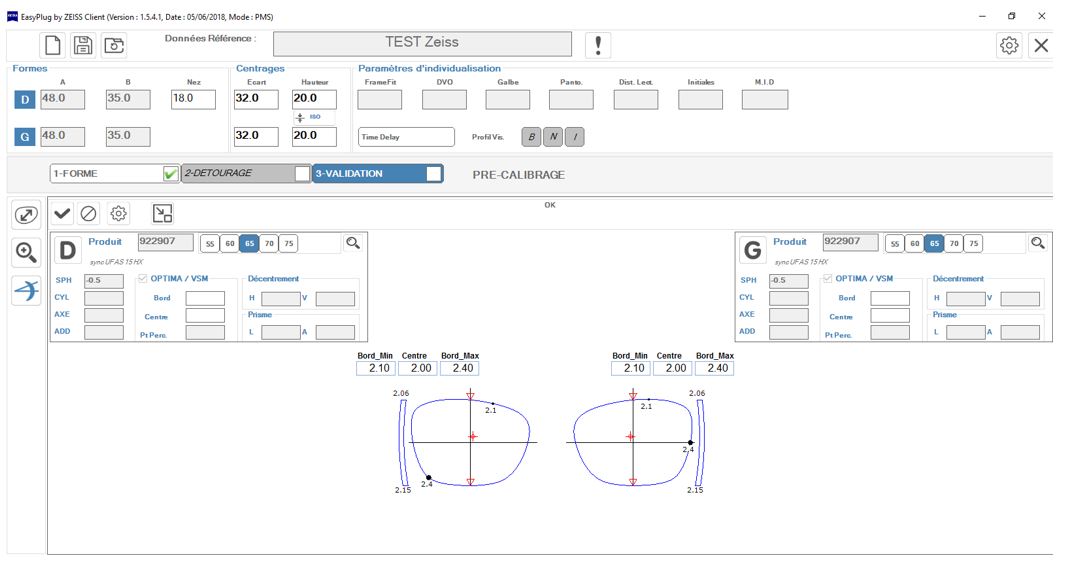The image size is (1066, 563).
Task: Click the blue lens profile icon in sidebar
Action: (26, 290)
